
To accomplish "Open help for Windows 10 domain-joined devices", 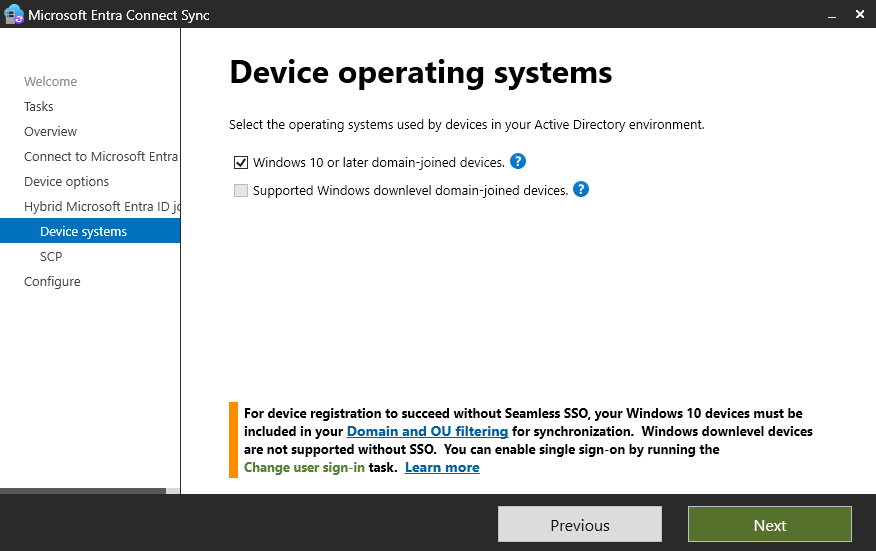I will [x=518, y=162].
